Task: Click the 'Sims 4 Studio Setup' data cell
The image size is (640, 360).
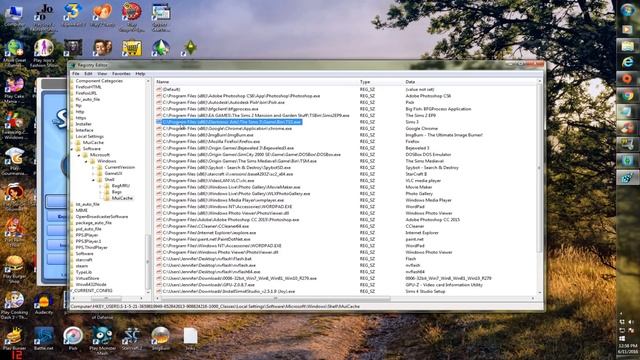Action: pos(425,291)
